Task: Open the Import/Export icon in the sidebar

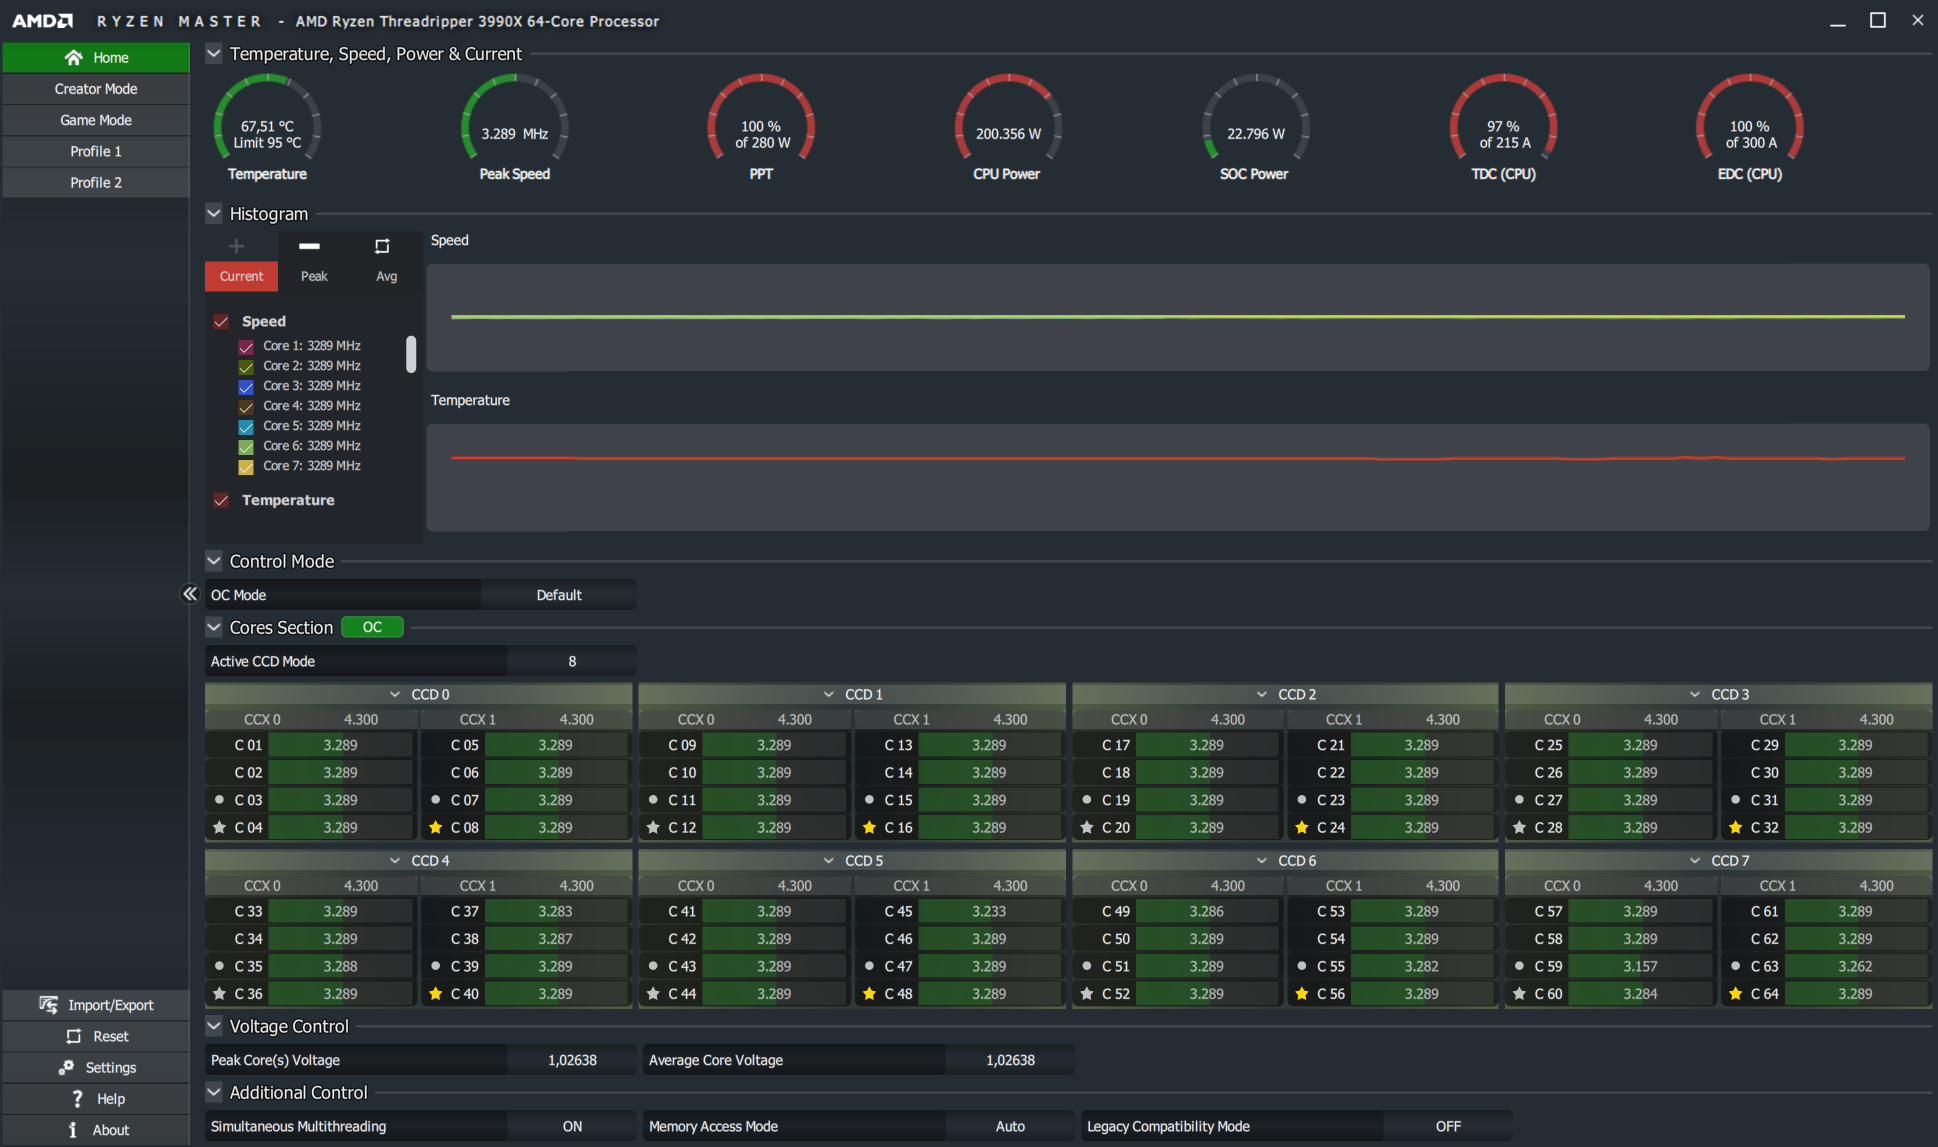Action: coord(48,1005)
